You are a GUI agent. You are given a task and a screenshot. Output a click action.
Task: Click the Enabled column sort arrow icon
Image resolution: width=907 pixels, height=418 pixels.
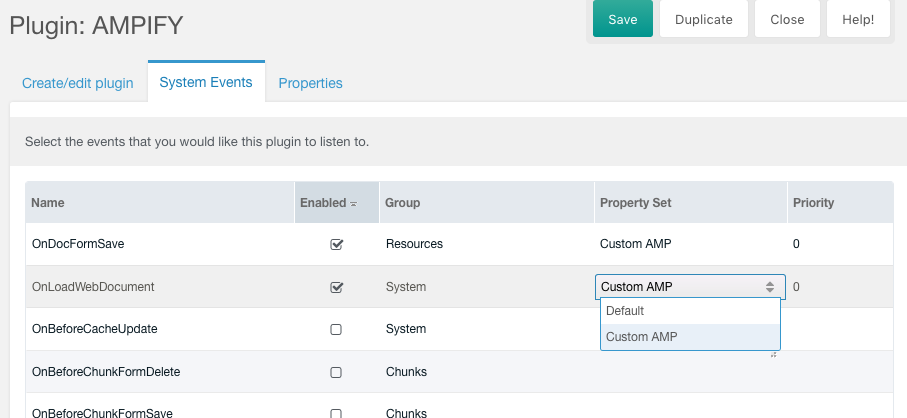[x=353, y=204]
